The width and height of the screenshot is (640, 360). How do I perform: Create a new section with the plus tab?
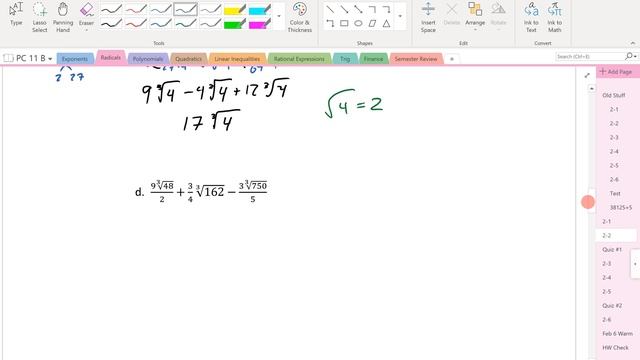pos(452,59)
